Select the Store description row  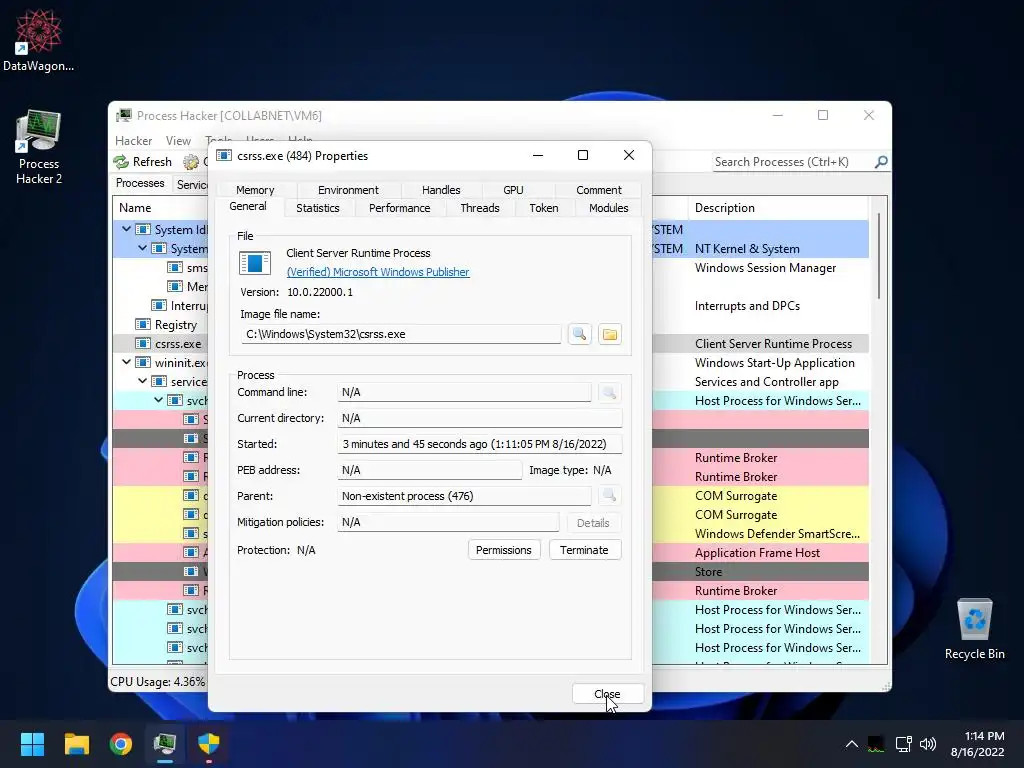tap(709, 571)
